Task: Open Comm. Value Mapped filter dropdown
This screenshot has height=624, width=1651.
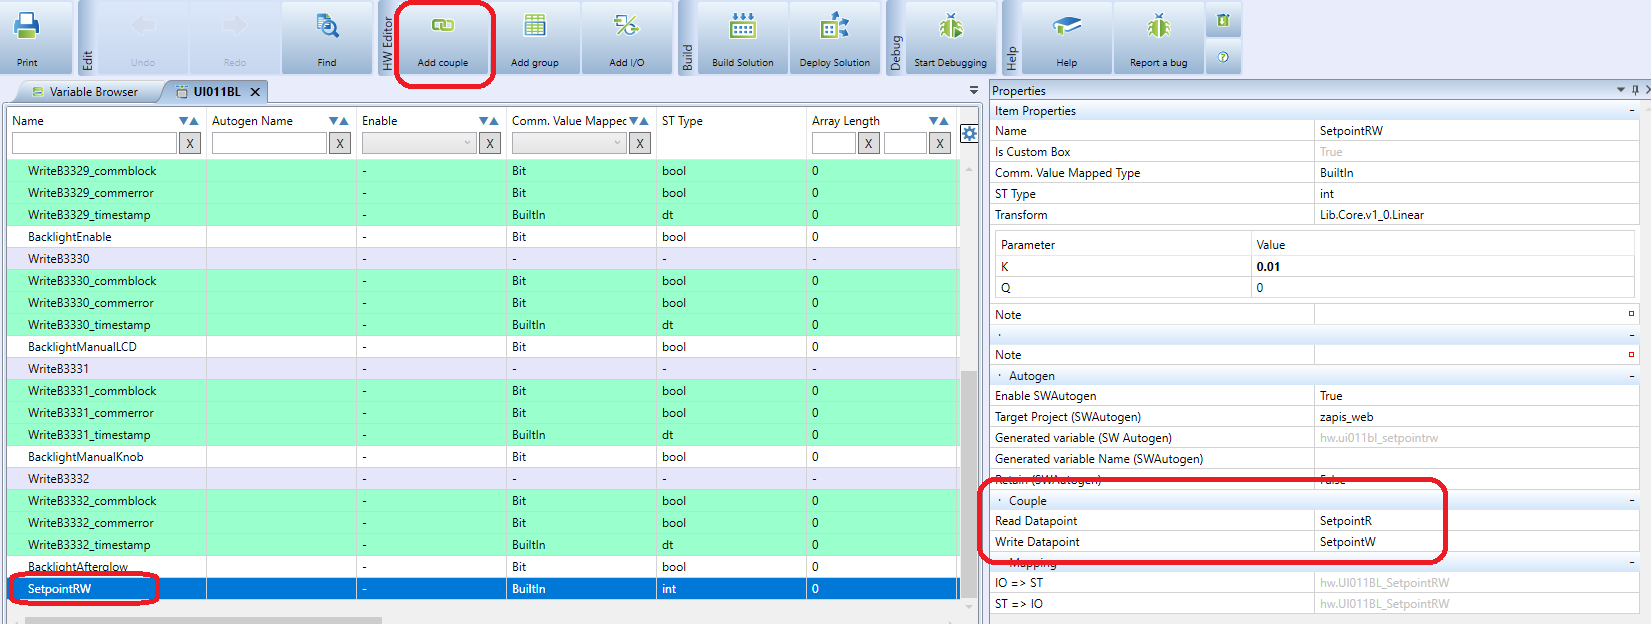Action: coord(568,143)
